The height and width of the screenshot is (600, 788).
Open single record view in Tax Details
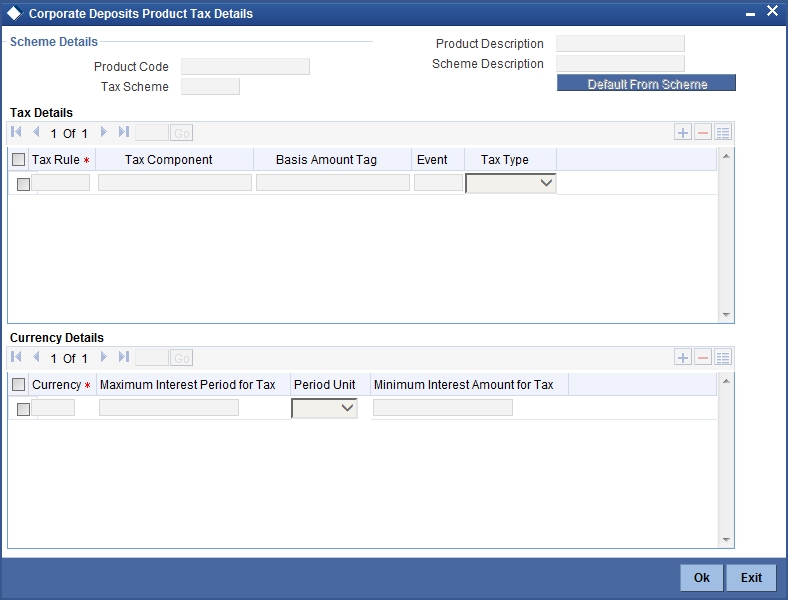723,133
